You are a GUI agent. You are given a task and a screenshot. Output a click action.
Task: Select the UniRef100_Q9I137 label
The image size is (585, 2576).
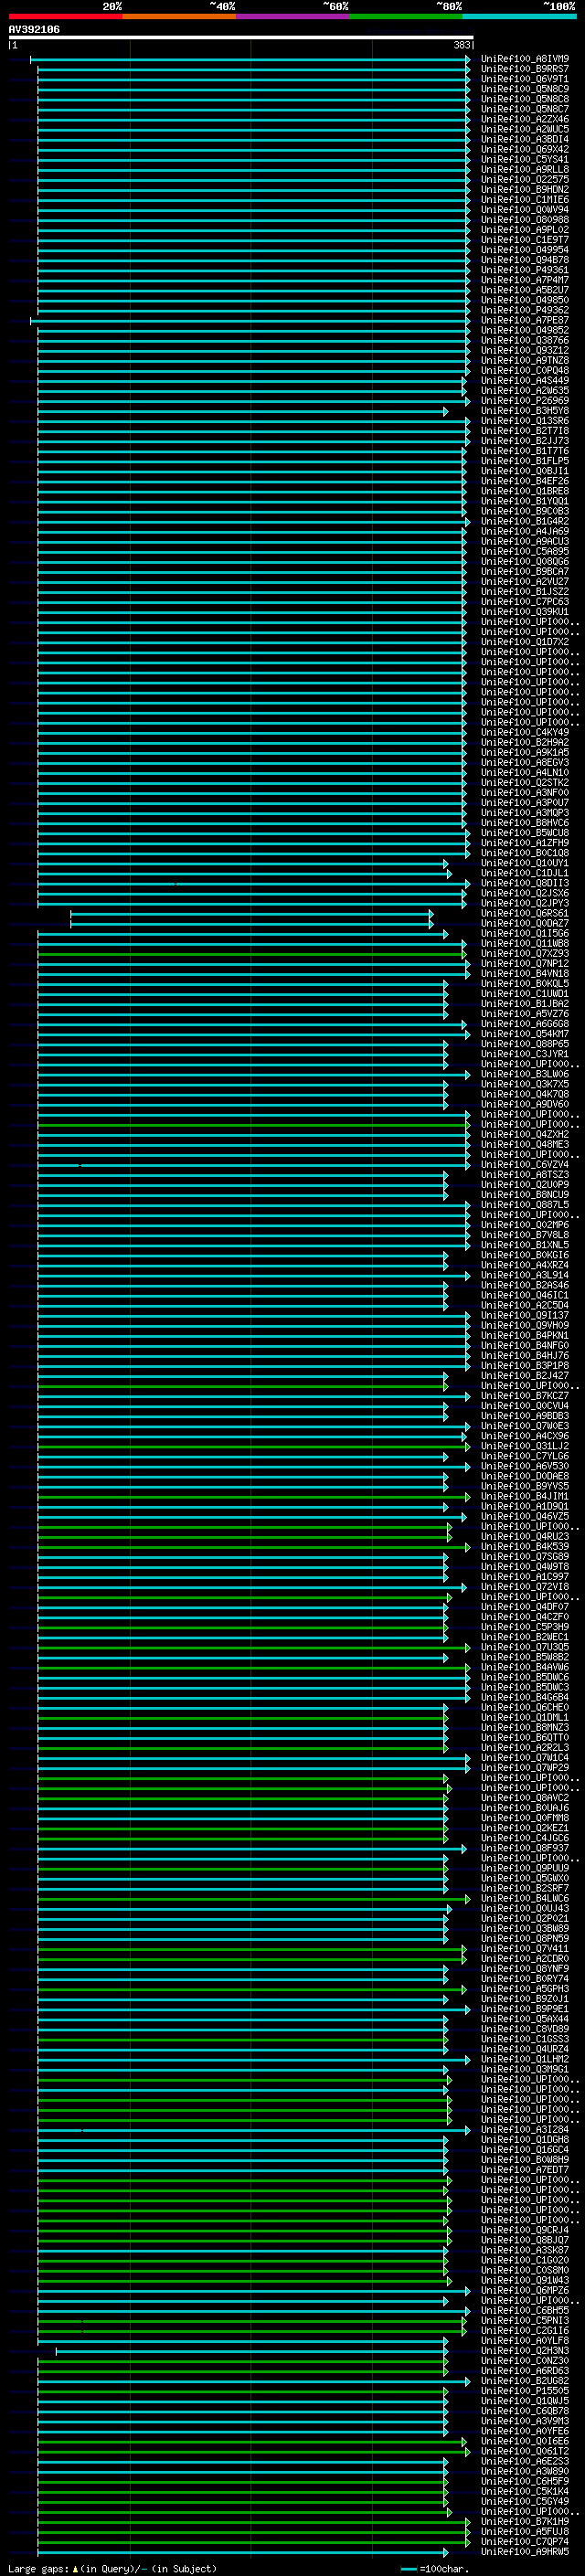point(524,1316)
